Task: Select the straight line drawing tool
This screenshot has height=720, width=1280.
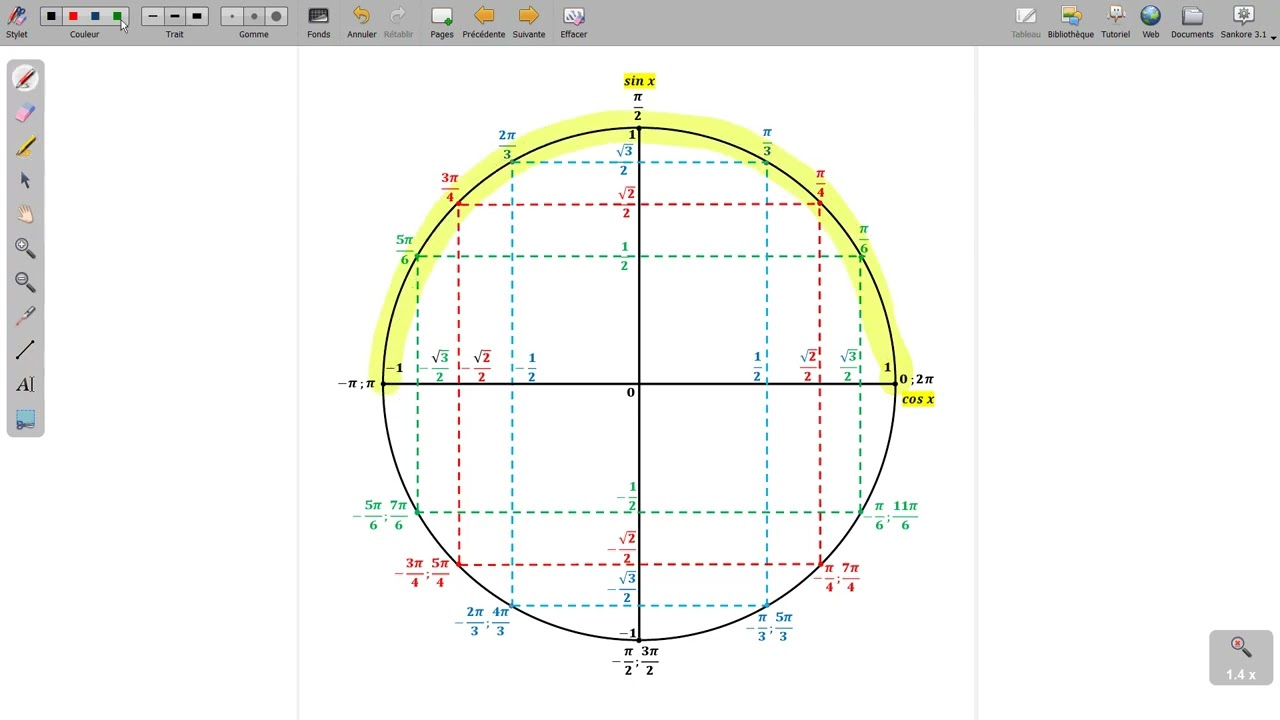Action: tap(26, 351)
